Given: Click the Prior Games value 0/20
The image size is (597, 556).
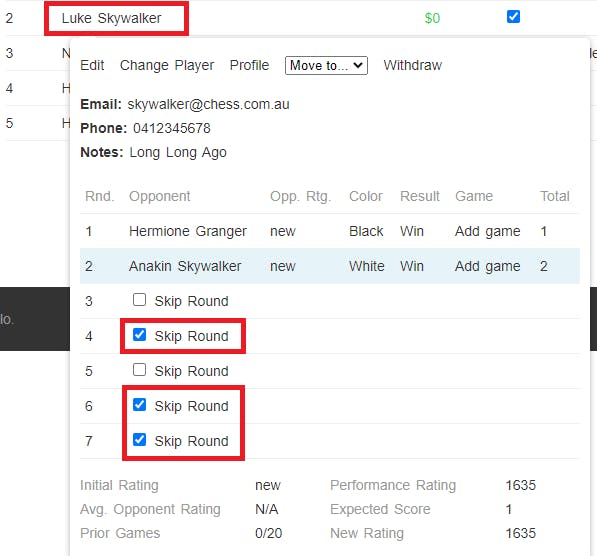Looking at the screenshot, I should click(x=268, y=533).
